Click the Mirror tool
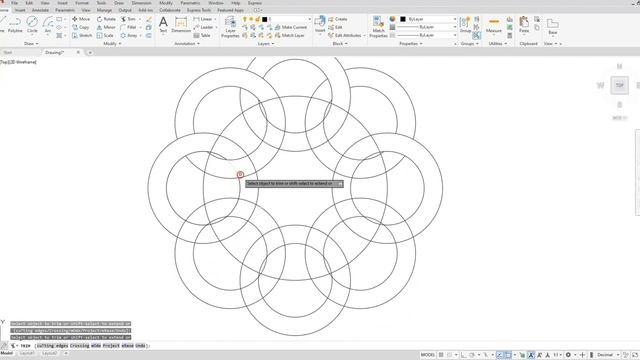640x360 pixels. pyautogui.click(x=106, y=27)
